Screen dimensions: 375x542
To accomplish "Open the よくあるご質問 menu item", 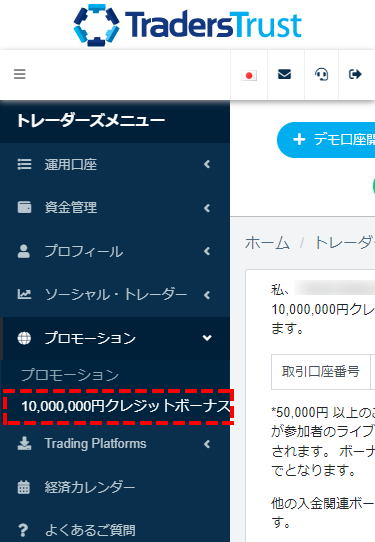I will pyautogui.click(x=115, y=530).
